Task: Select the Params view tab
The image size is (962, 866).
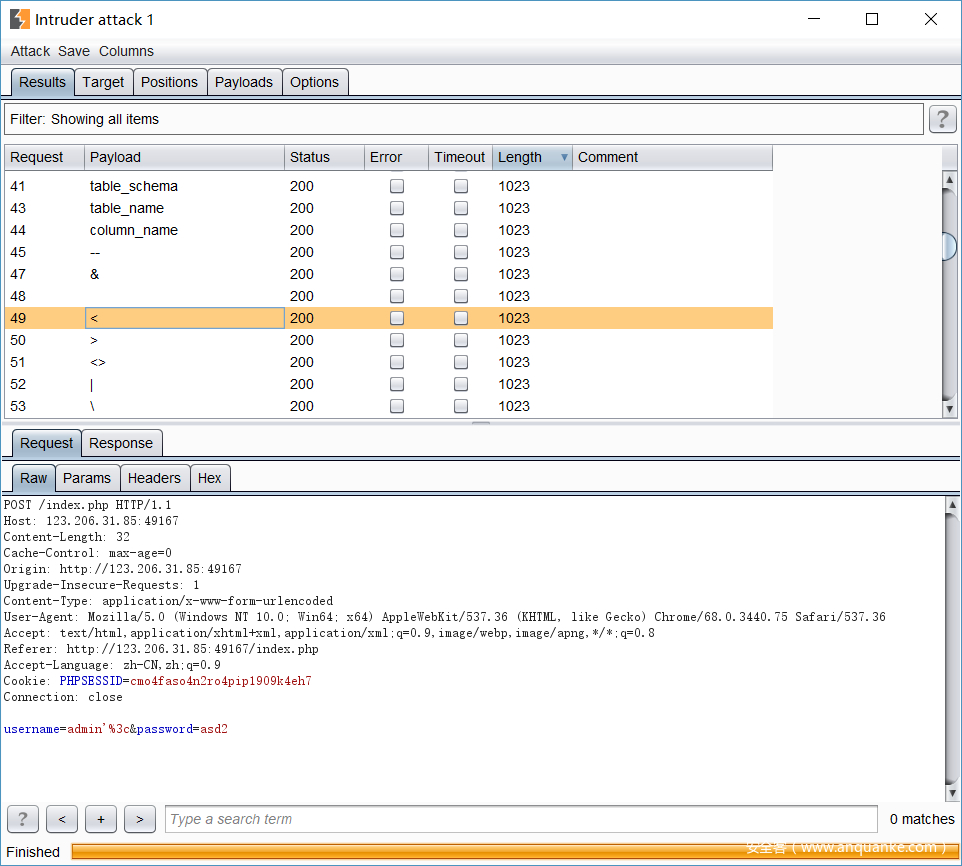Action: pyautogui.click(x=87, y=478)
